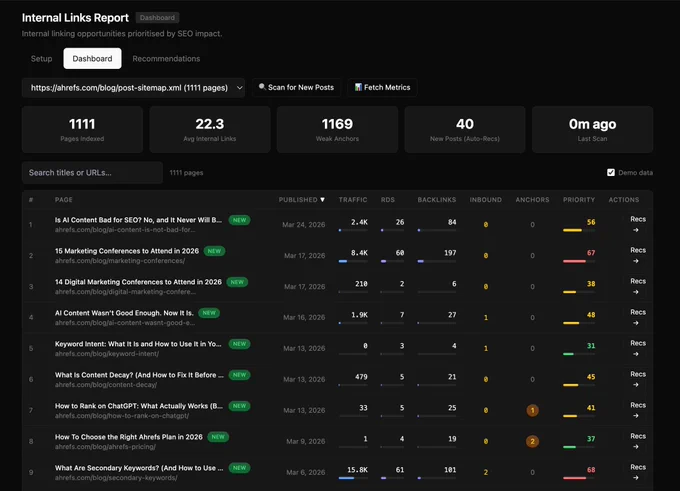This screenshot has height=491, width=680.
Task: Click the Dashboard badge beside report title
Action: (x=157, y=18)
